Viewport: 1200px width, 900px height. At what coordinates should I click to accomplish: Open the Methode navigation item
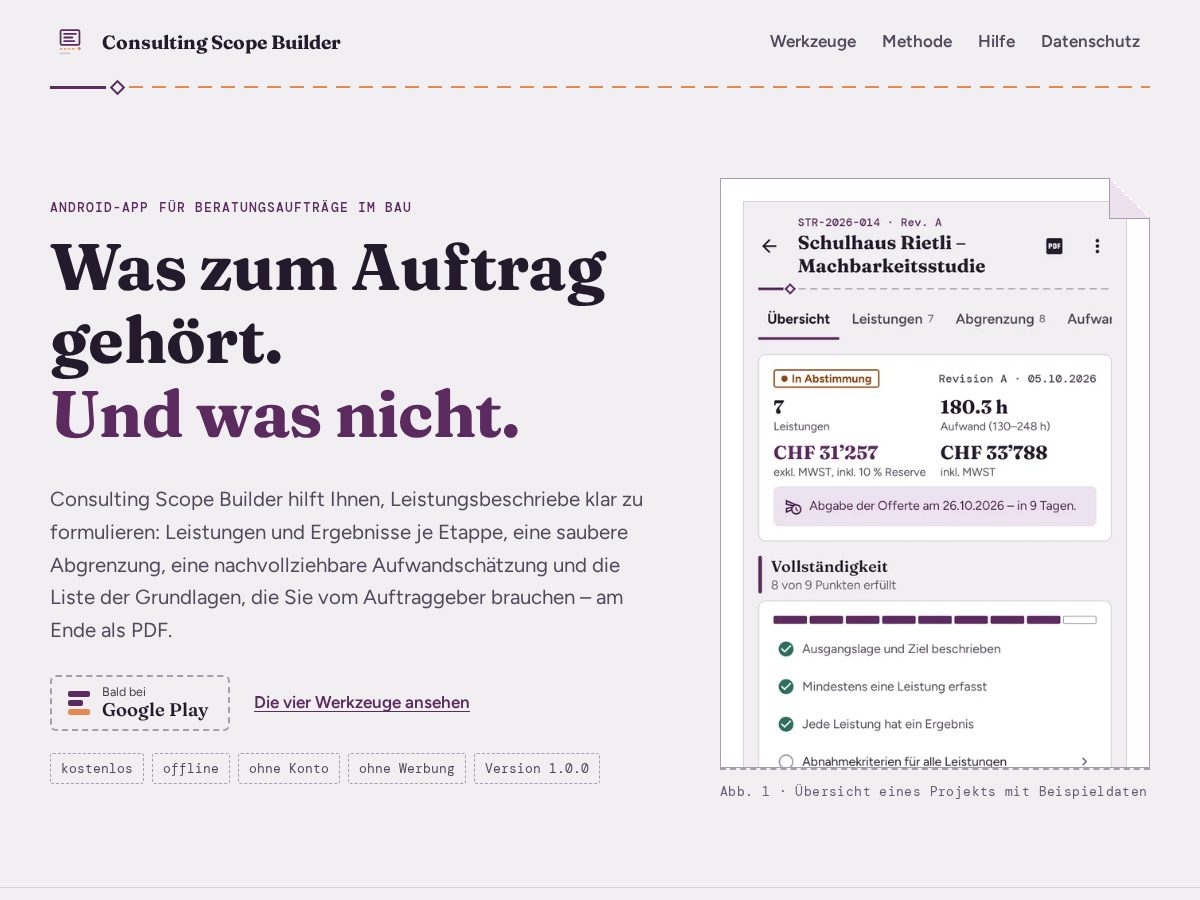click(x=917, y=41)
